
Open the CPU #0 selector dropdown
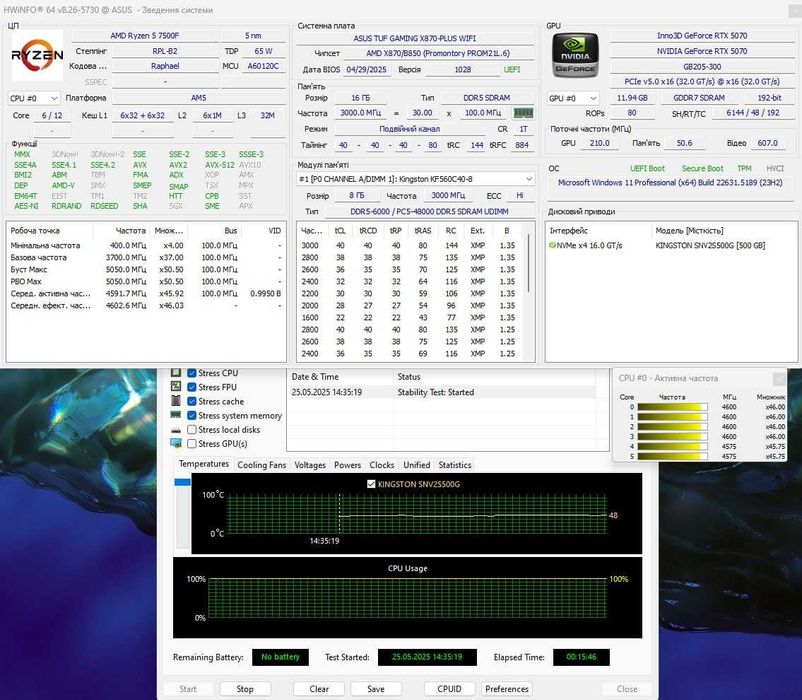point(34,98)
